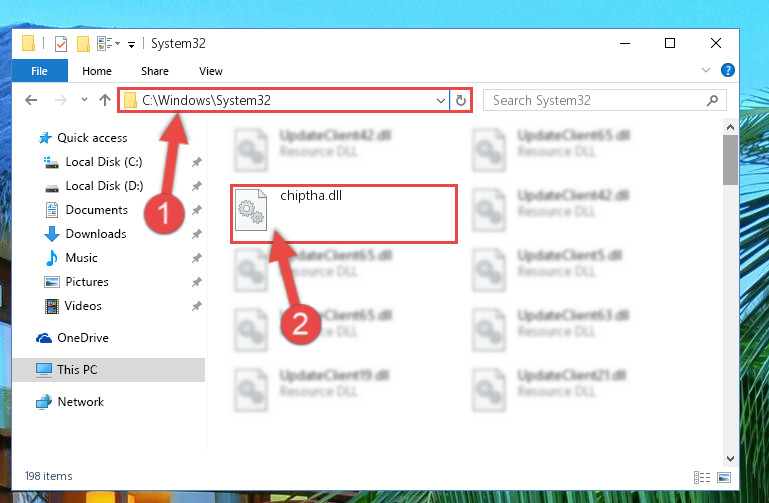The width and height of the screenshot is (769, 503).
Task: Open recent locations dropdown arrow
Action: [84, 100]
